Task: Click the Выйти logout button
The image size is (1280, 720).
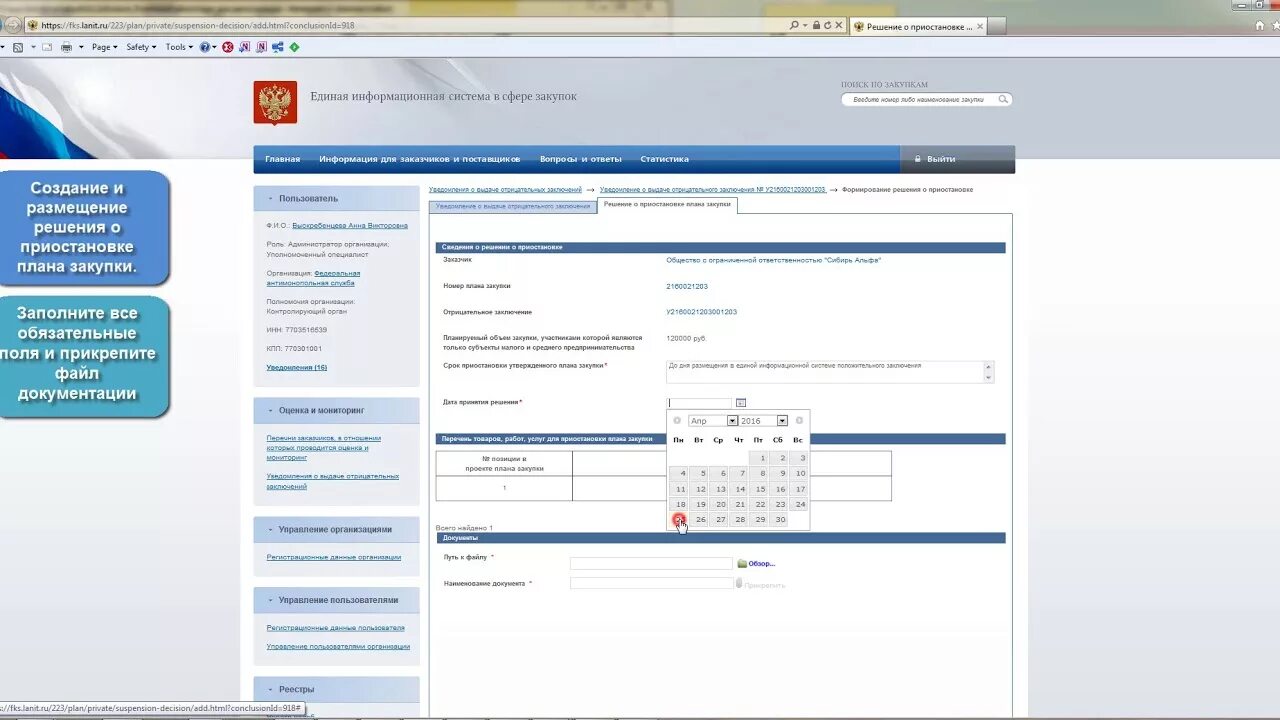Action: coord(941,159)
